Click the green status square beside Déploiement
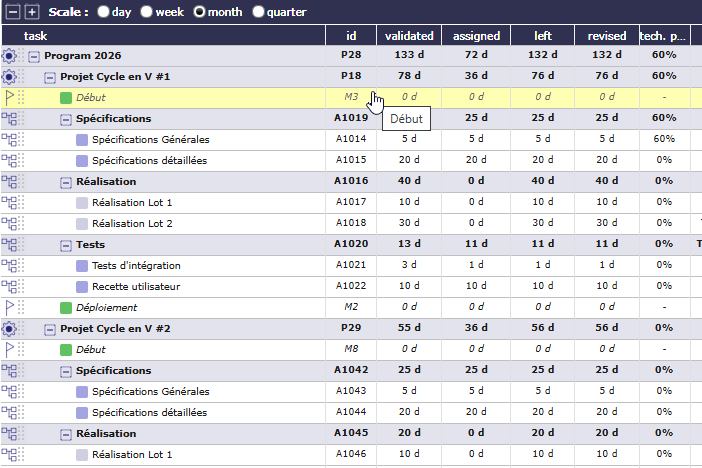Screen dimensions: 702x468 pos(66,307)
